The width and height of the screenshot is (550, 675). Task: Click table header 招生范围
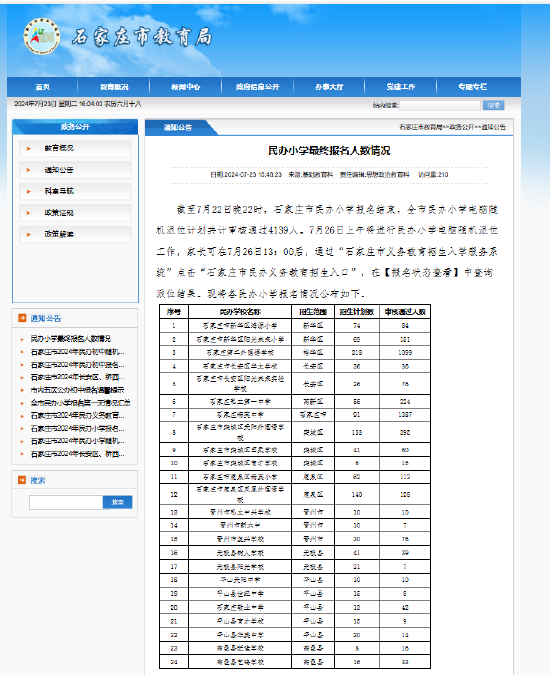[313, 312]
